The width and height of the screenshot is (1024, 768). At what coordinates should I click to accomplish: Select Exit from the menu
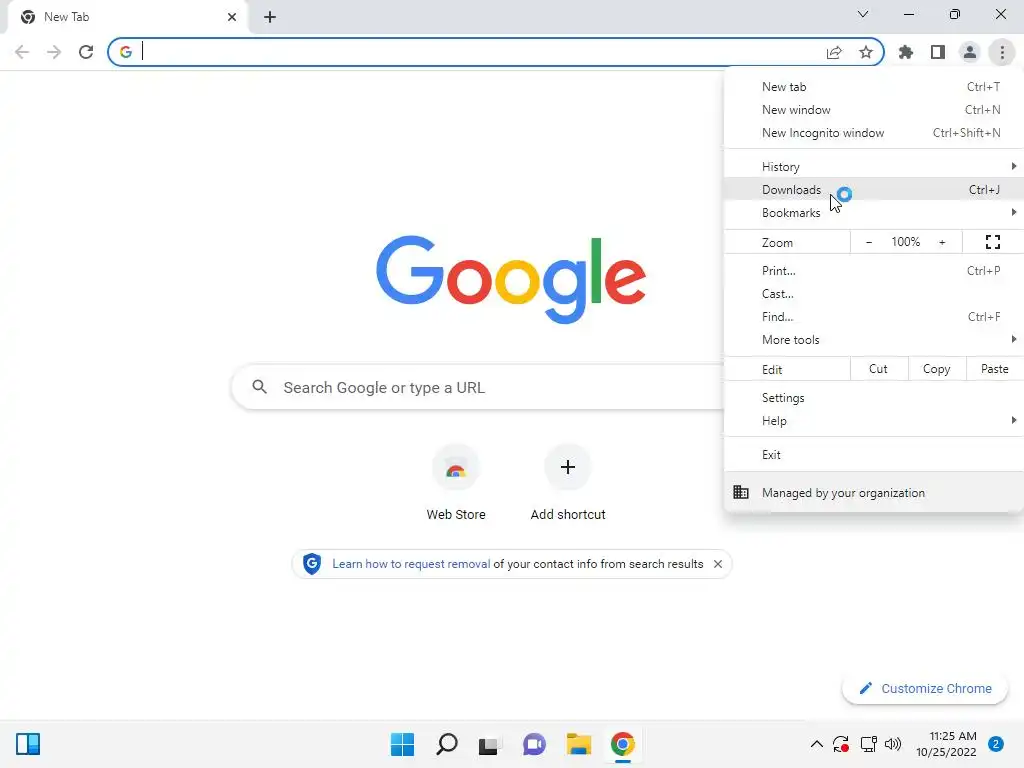point(874,455)
